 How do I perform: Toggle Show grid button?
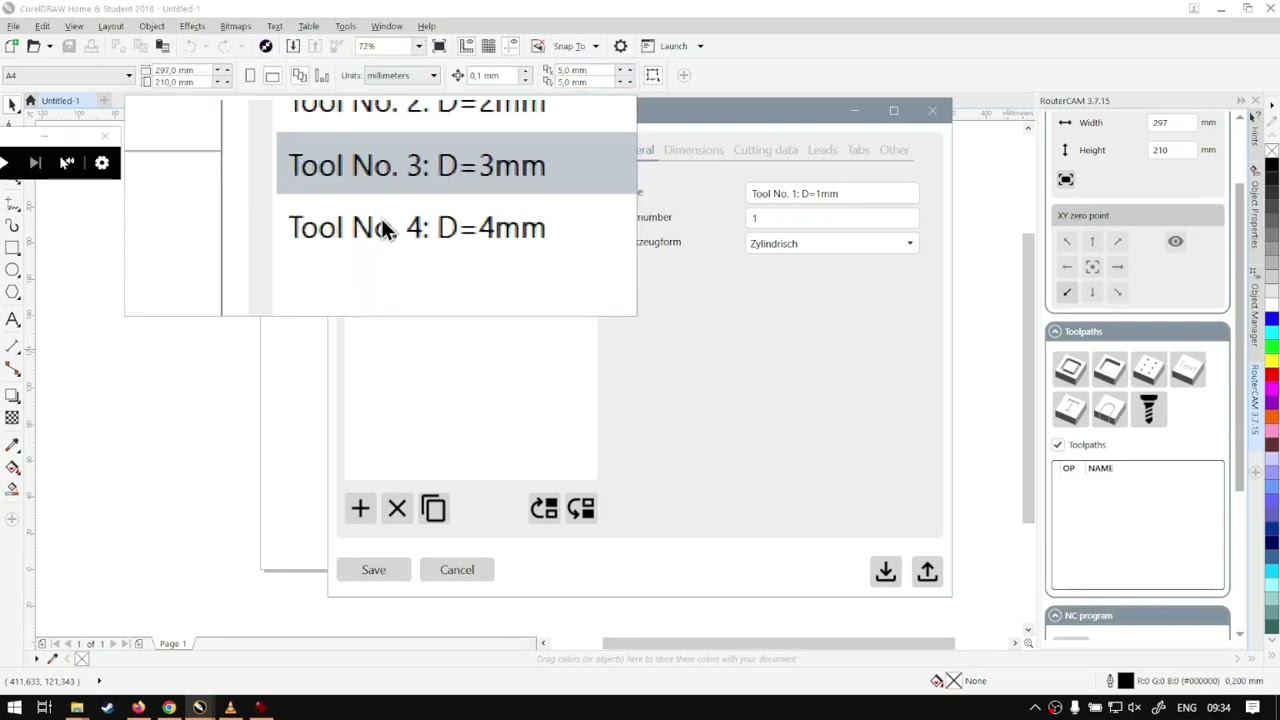click(x=488, y=46)
